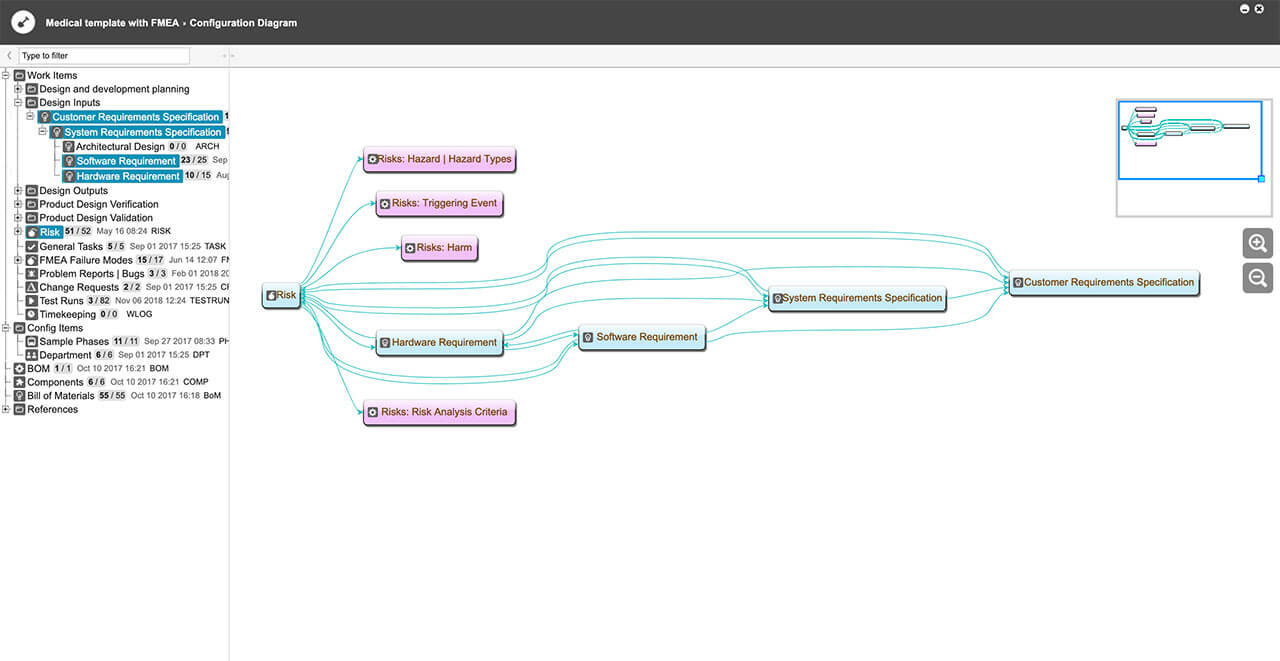
Task: Click the Components puzzle icon
Action: [20, 382]
